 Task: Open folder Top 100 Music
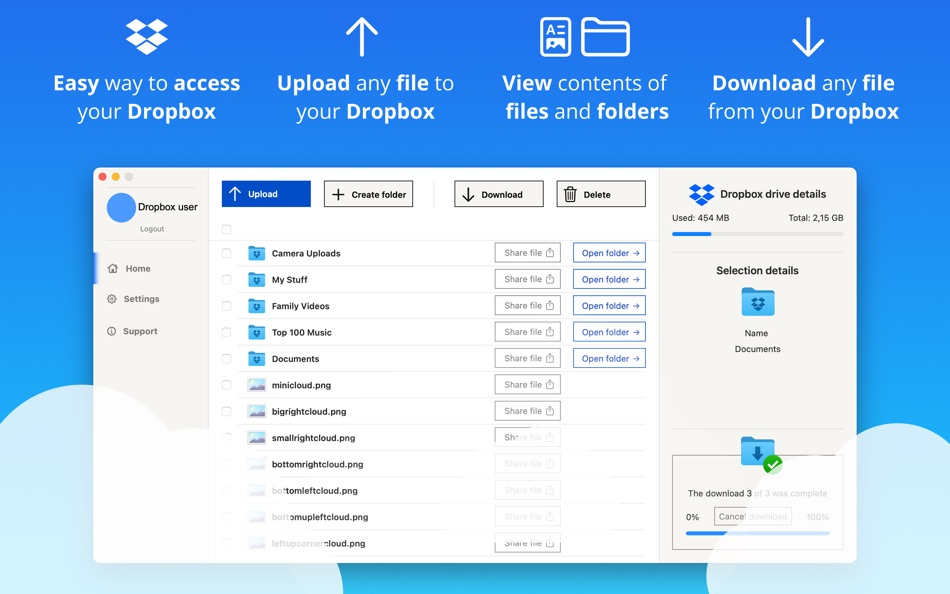(x=610, y=332)
